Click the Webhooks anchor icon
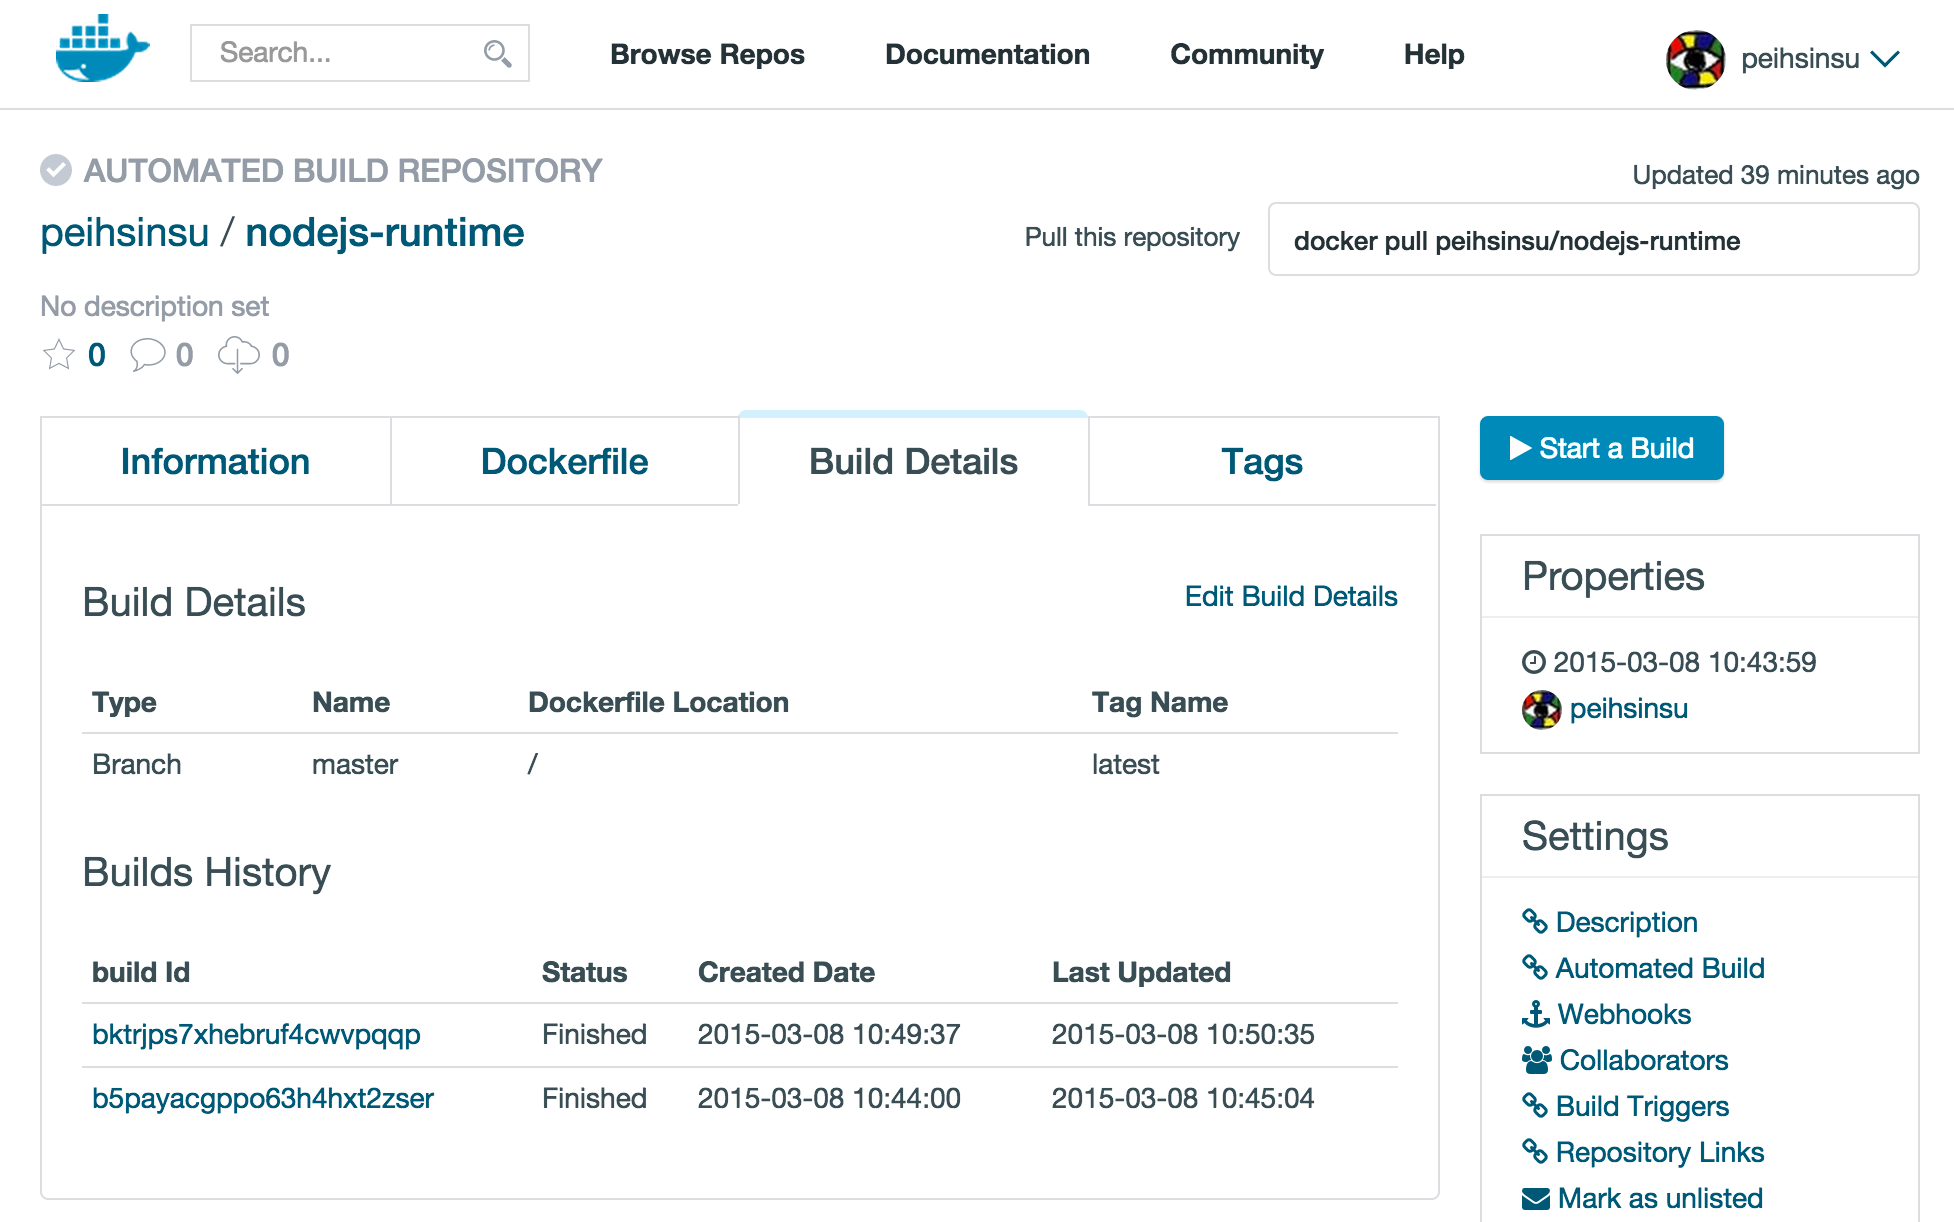 [1535, 1014]
